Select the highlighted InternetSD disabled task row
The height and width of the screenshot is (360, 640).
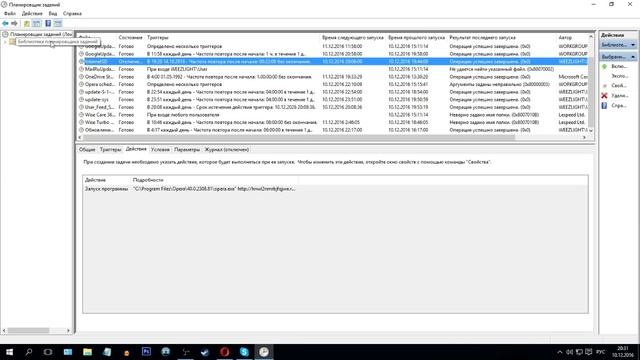(x=333, y=61)
